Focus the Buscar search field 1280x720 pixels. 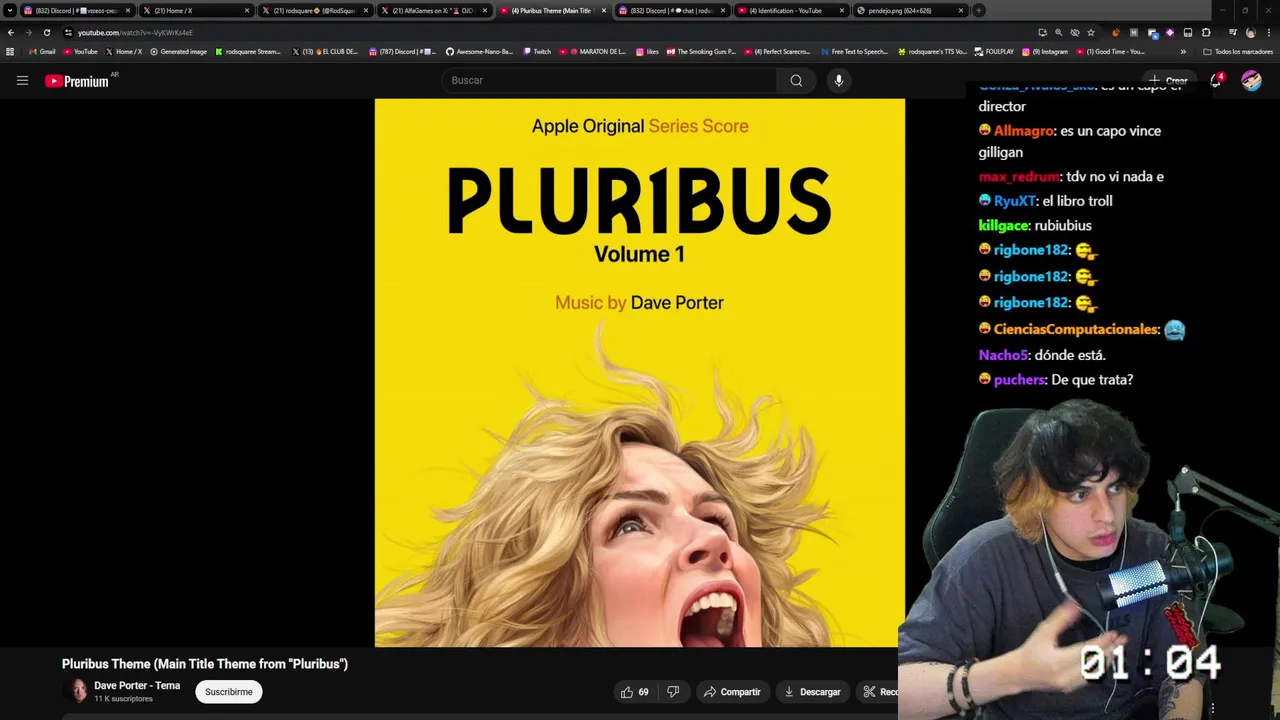click(x=610, y=80)
